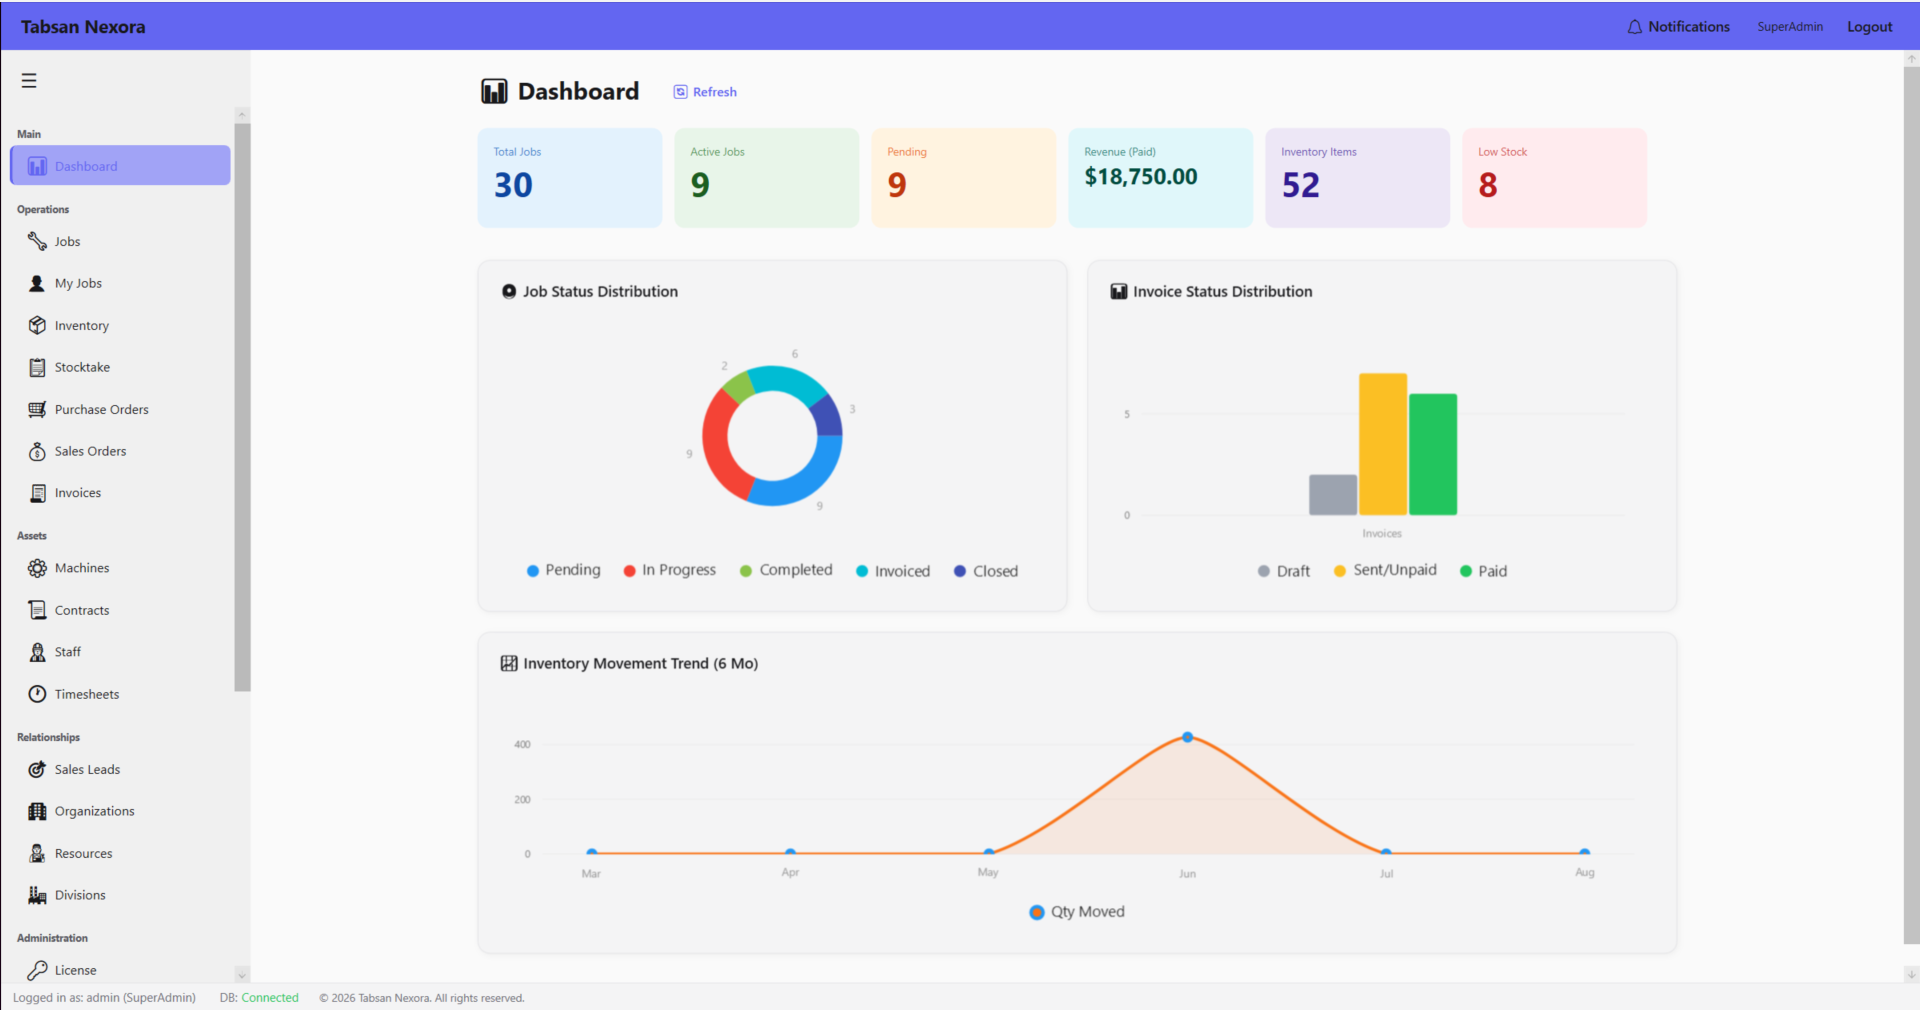The width and height of the screenshot is (1920, 1010).
Task: Toggle the Draft legend in invoice chart
Action: (x=1284, y=571)
